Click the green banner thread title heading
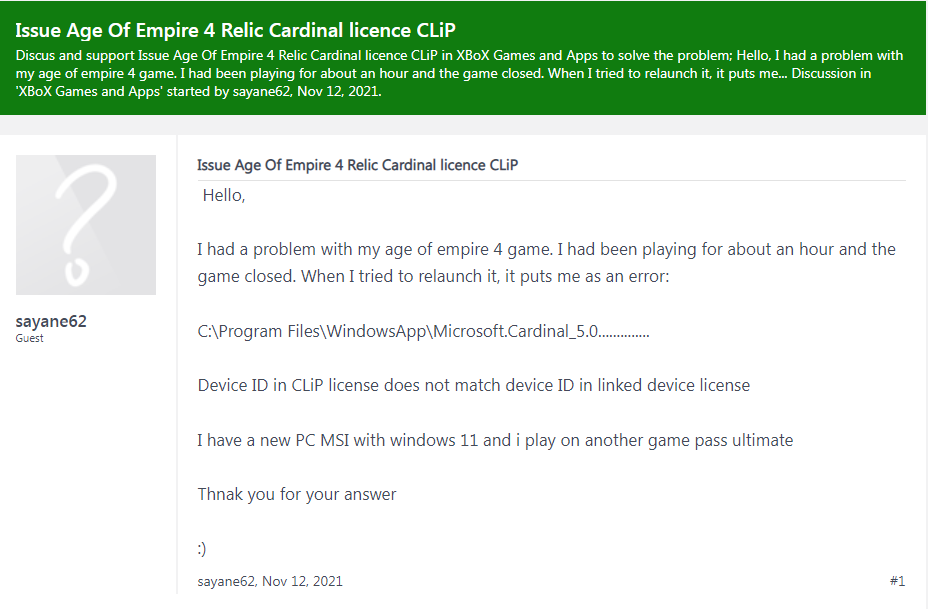Image resolution: width=928 pixels, height=609 pixels. click(236, 30)
